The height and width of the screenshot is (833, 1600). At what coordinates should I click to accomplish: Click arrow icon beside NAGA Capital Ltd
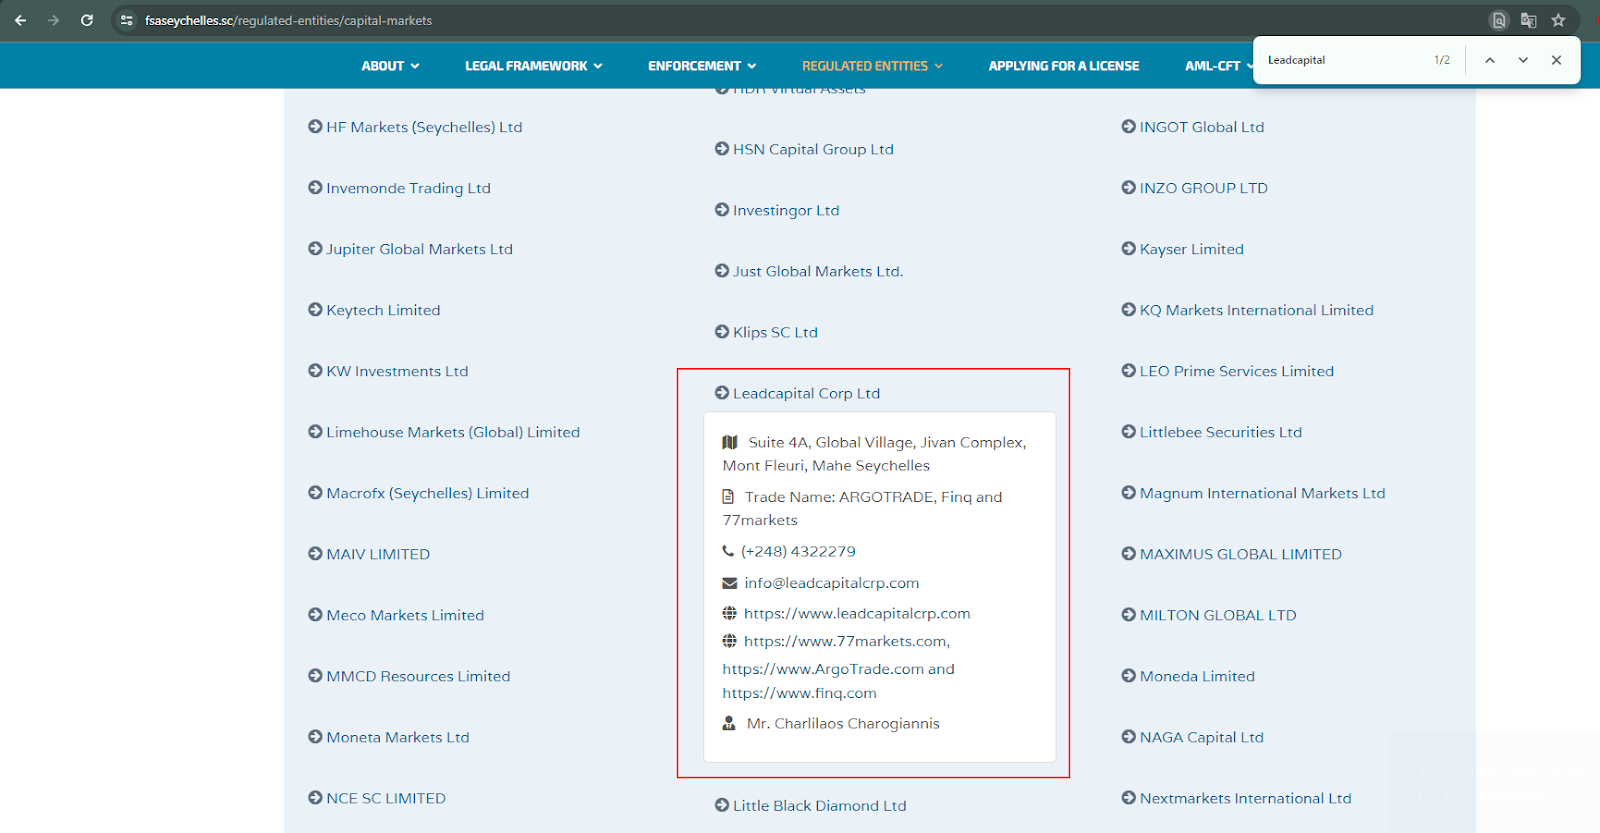(x=1129, y=737)
